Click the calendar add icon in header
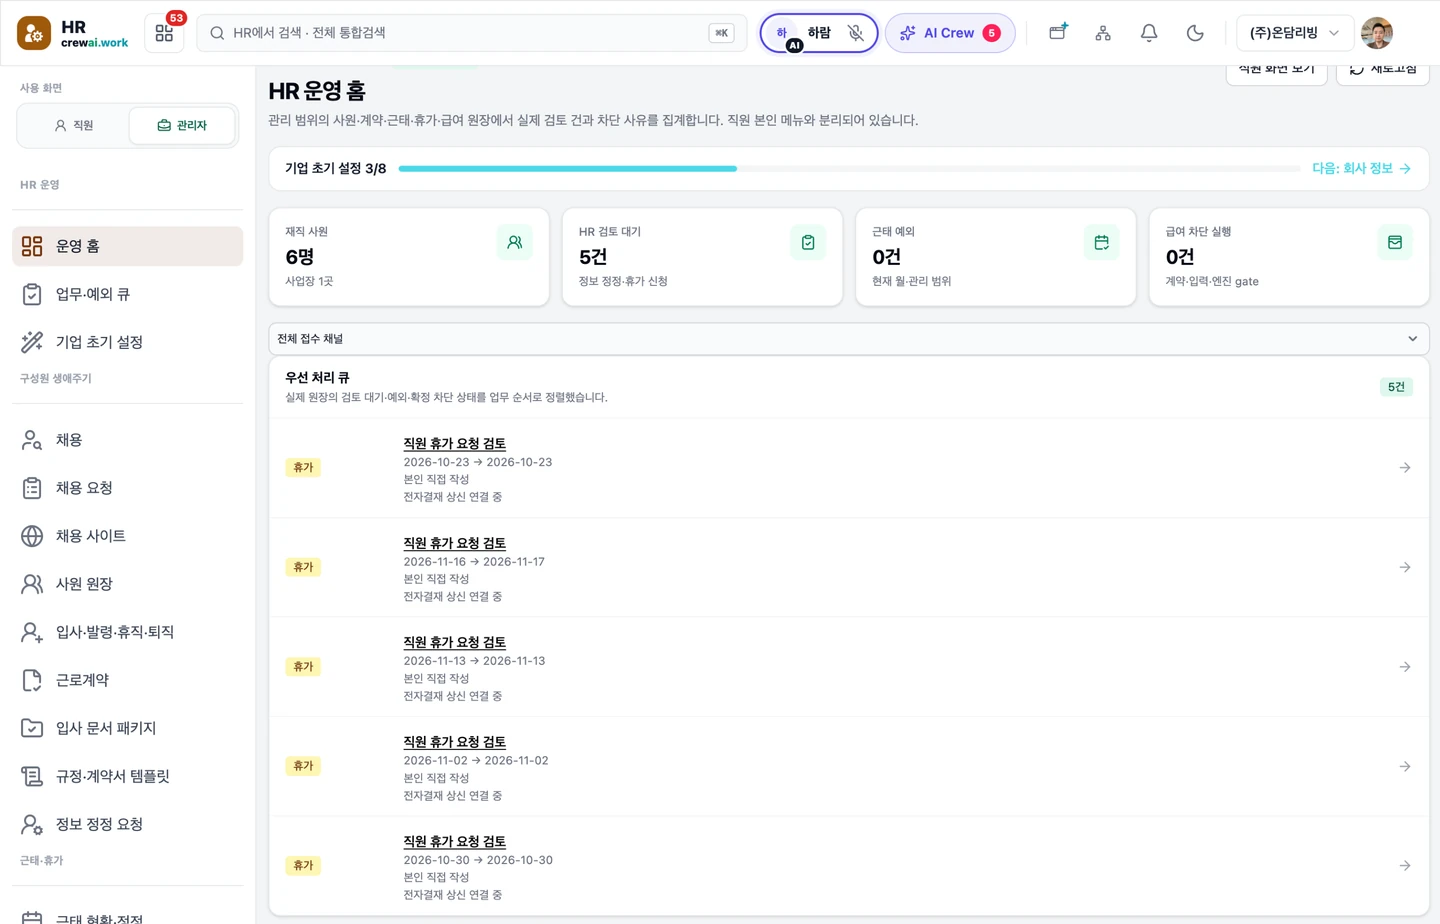The width and height of the screenshot is (1440, 924). tap(1058, 33)
